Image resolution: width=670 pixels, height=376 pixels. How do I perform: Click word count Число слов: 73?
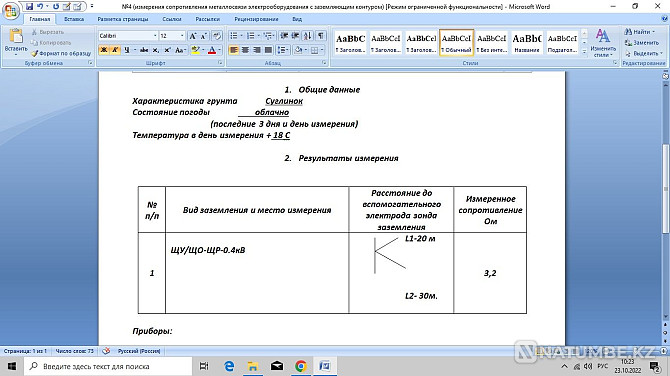[74, 351]
